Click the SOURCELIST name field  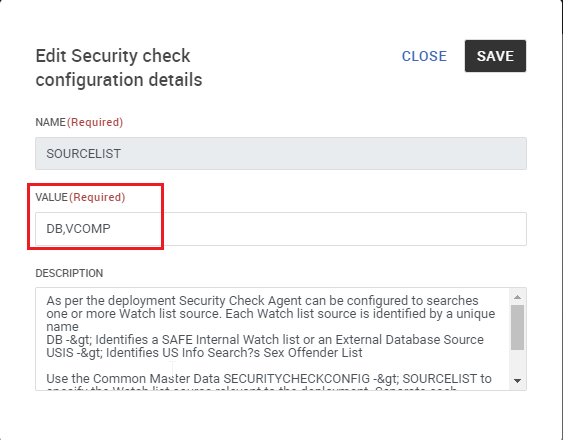point(281,153)
